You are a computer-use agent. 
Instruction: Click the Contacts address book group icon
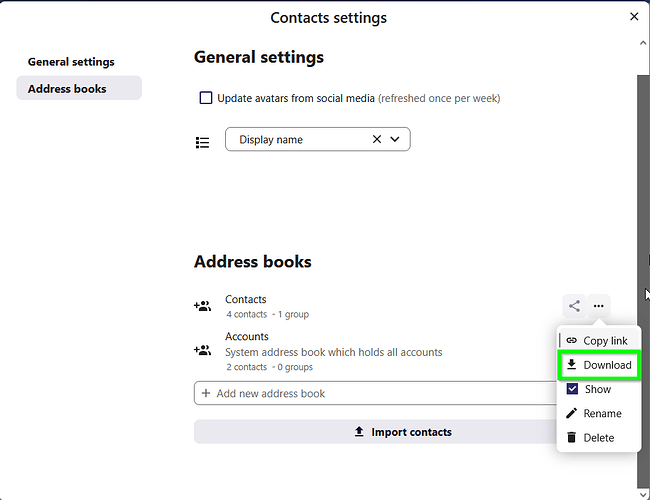coord(203,306)
